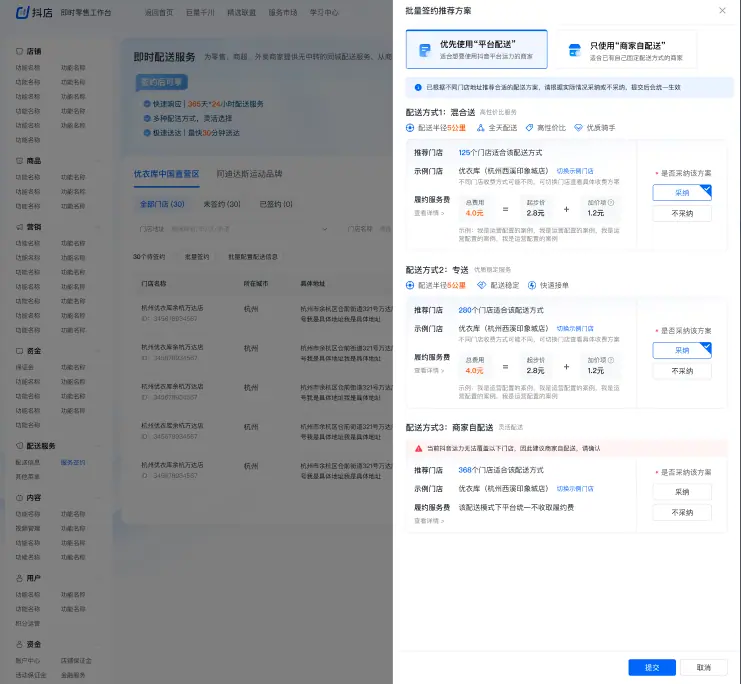741x684 pixels.
Task: Click the 内容 section icon in sidebar
Action: click(x=19, y=498)
